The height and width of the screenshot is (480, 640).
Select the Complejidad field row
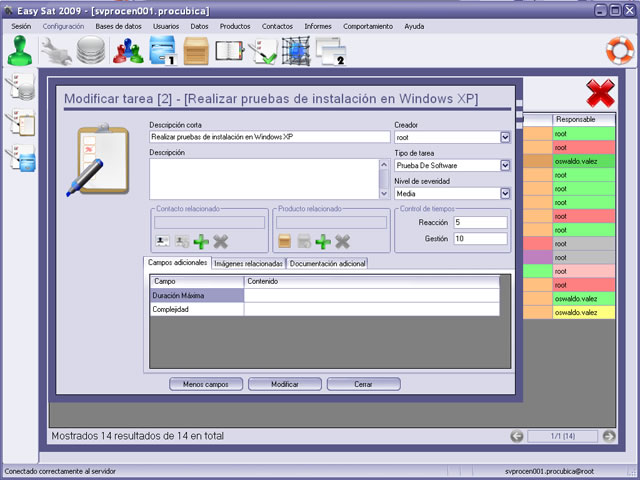(x=324, y=309)
